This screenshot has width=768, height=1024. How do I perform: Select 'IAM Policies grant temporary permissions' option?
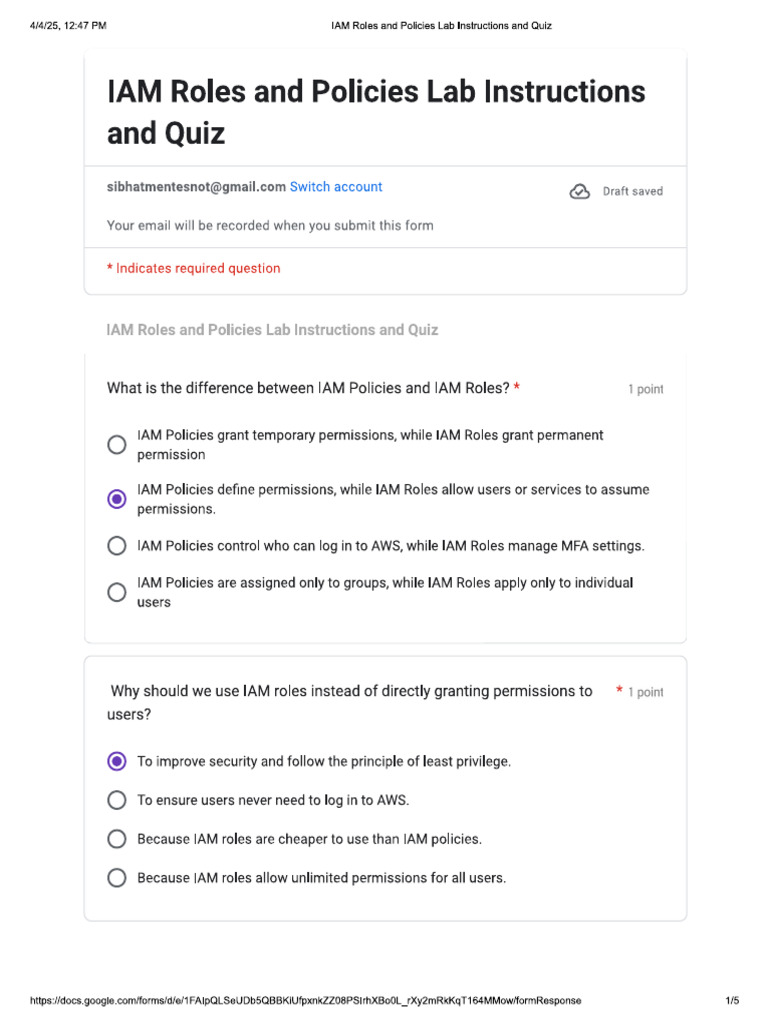pyautogui.click(x=117, y=445)
